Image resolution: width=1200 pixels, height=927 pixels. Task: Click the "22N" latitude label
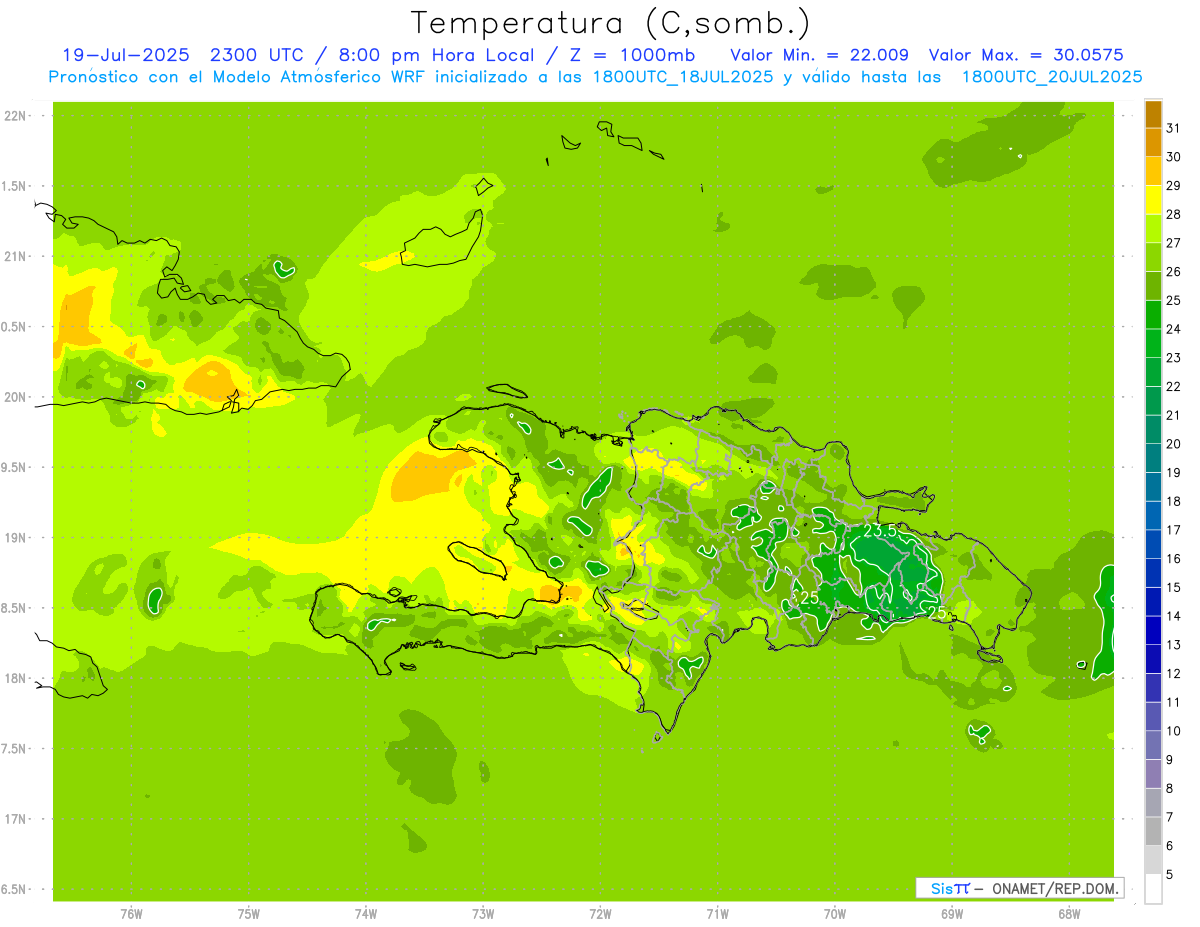[x=15, y=116]
